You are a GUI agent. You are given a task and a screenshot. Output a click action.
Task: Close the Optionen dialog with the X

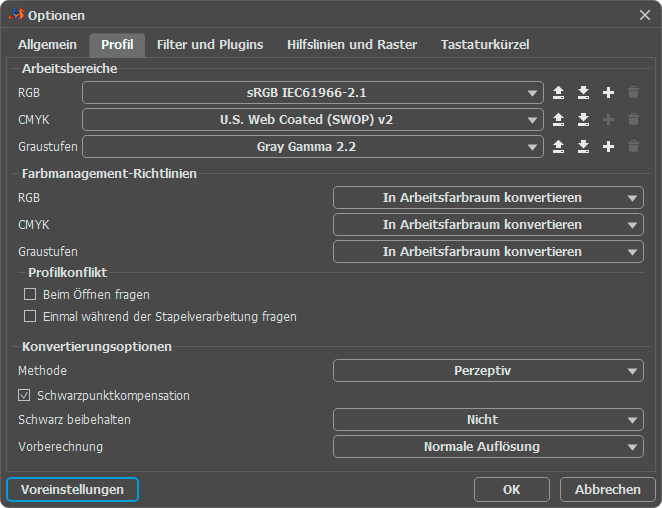(x=644, y=15)
